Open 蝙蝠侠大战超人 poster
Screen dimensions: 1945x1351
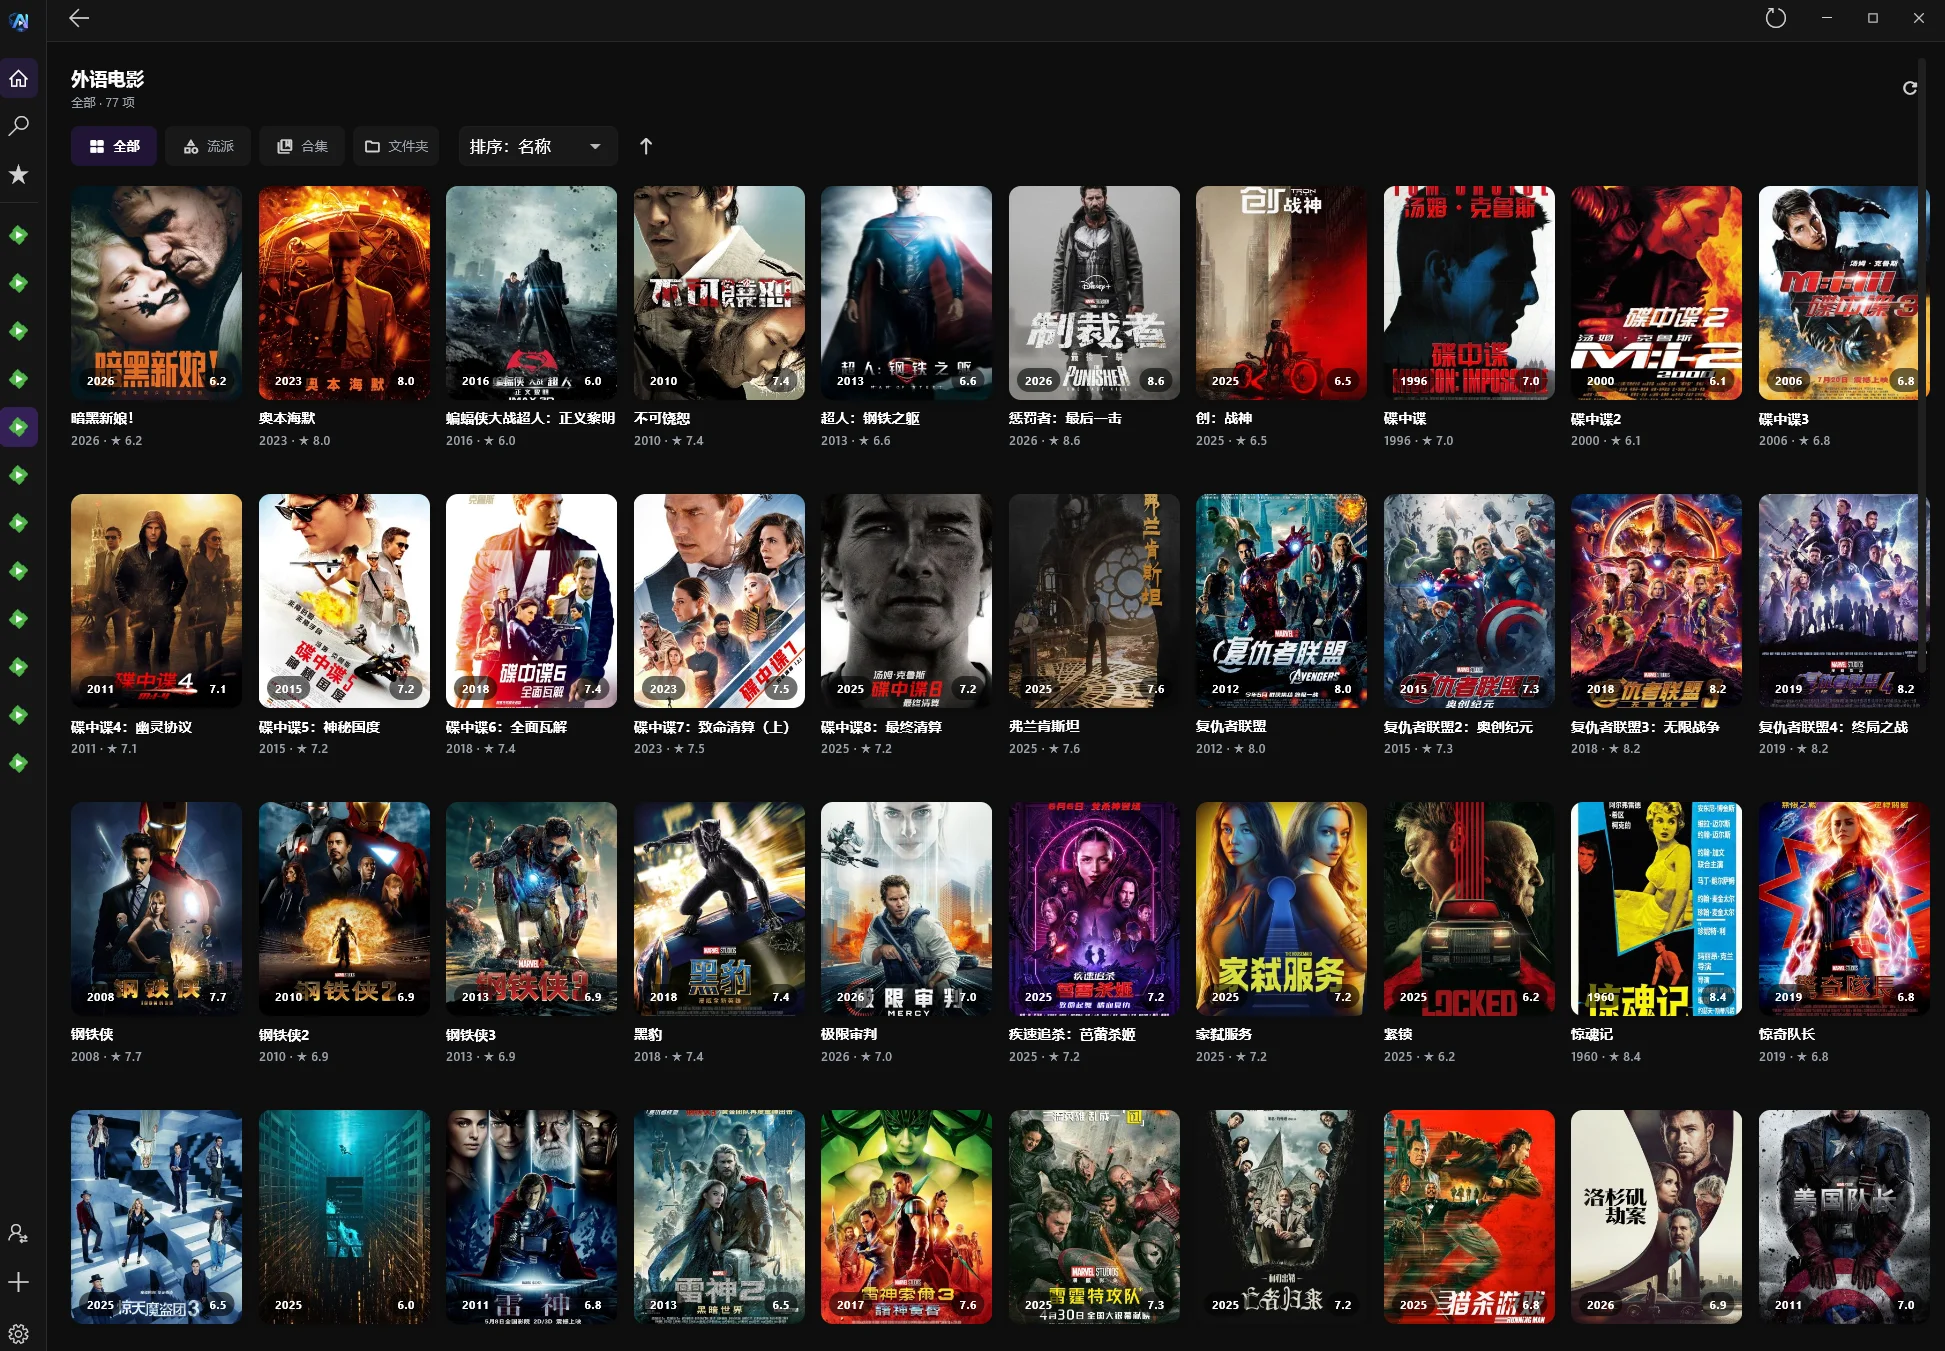tap(531, 293)
